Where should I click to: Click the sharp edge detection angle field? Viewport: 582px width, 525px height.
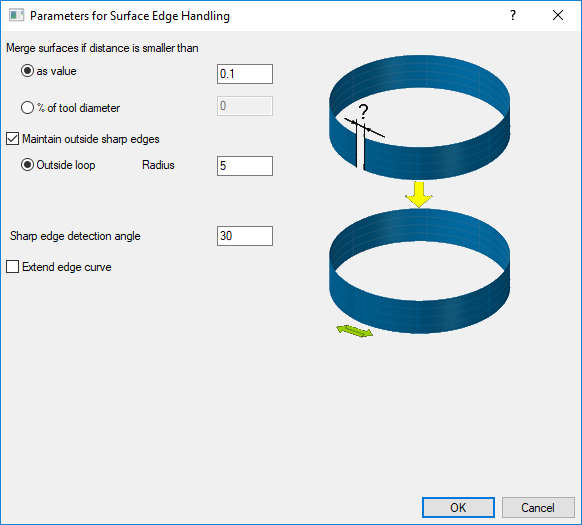(x=245, y=236)
